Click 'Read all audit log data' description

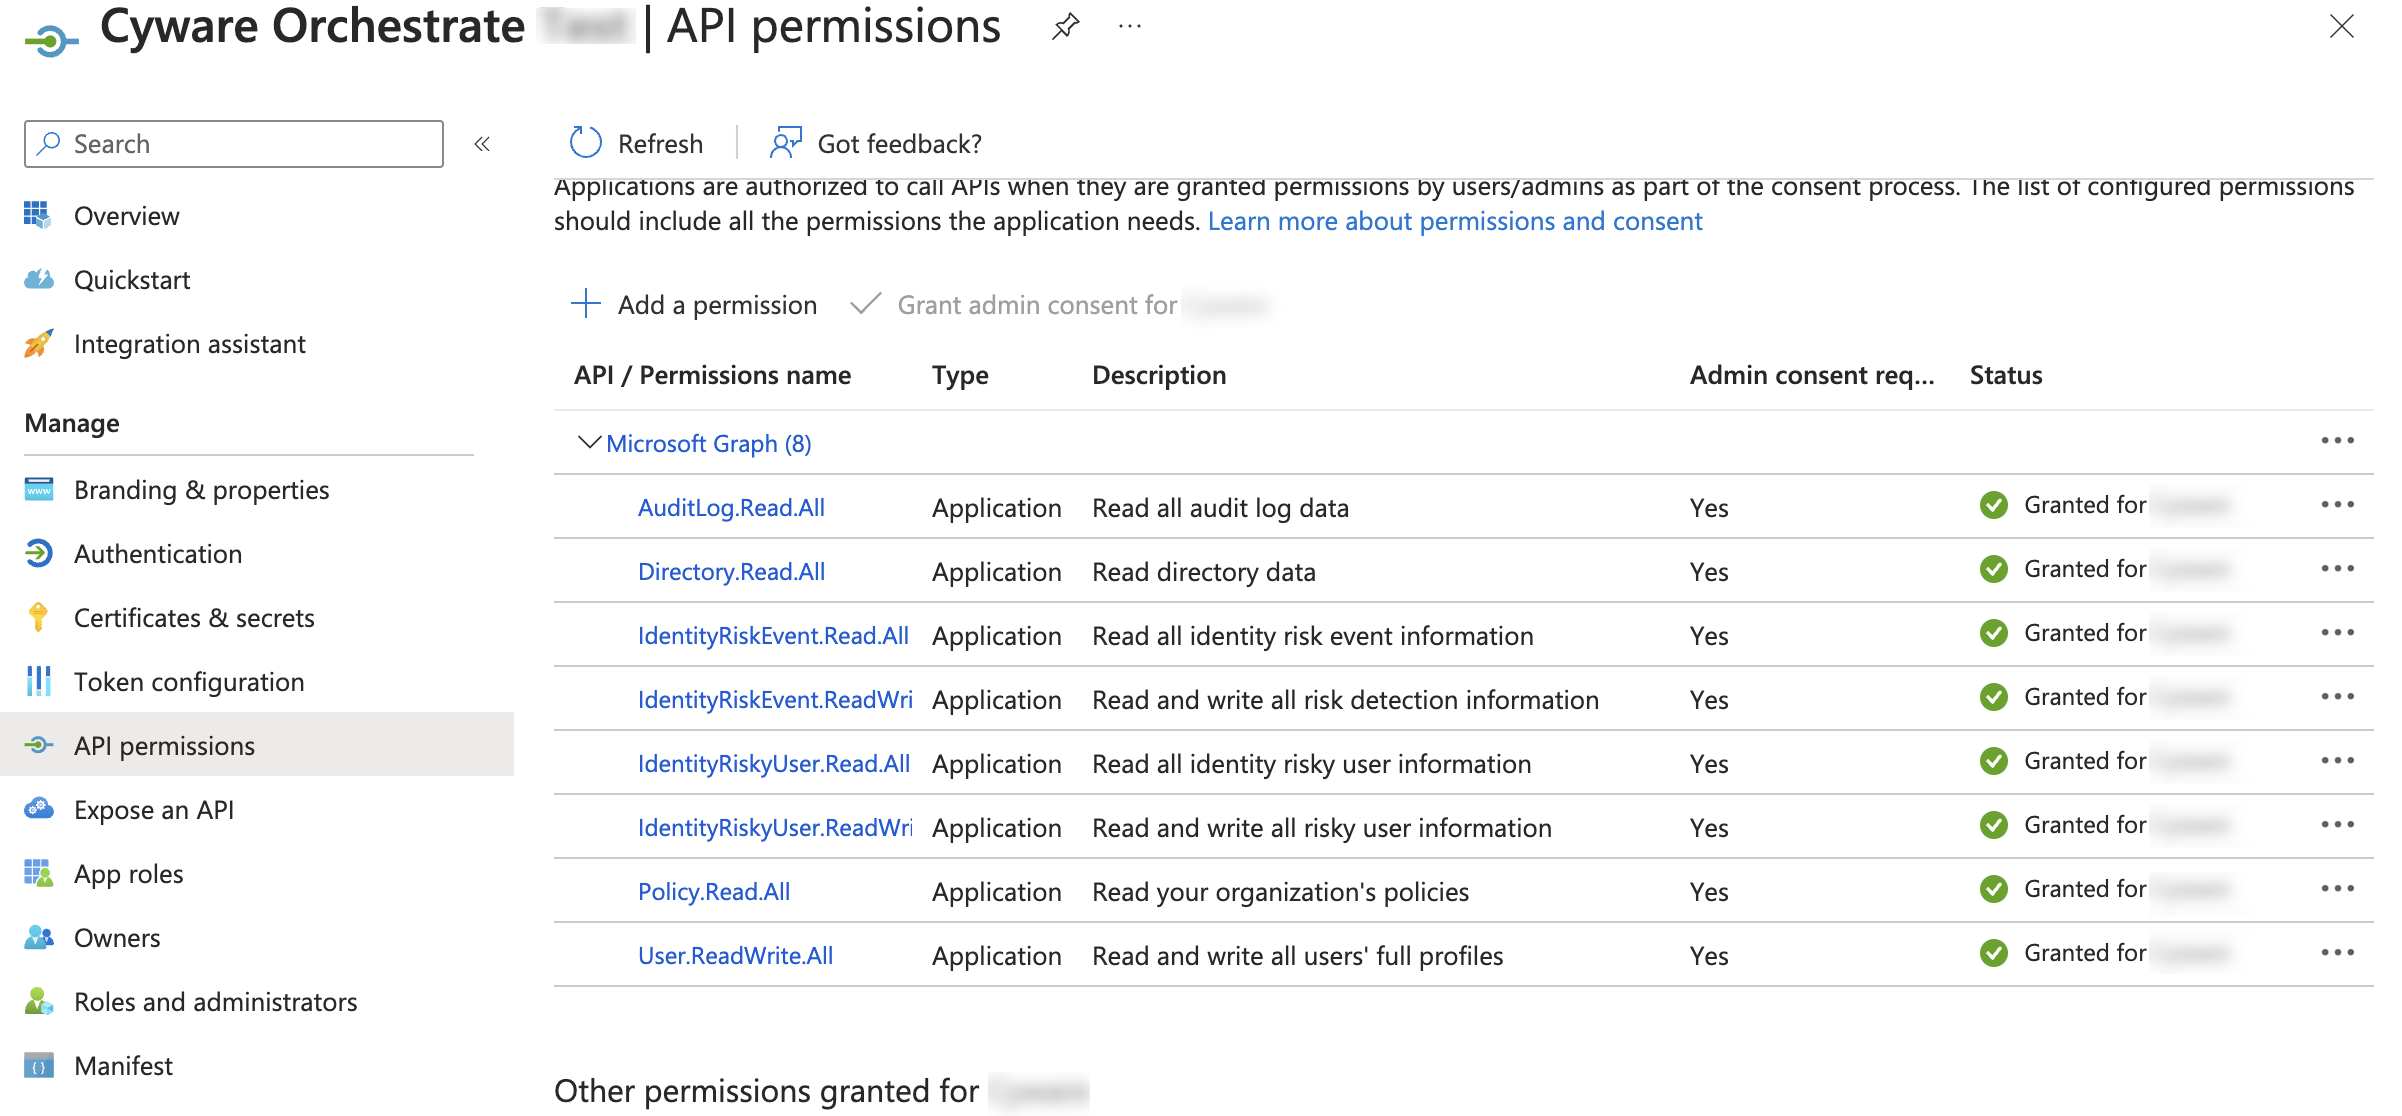1220,508
